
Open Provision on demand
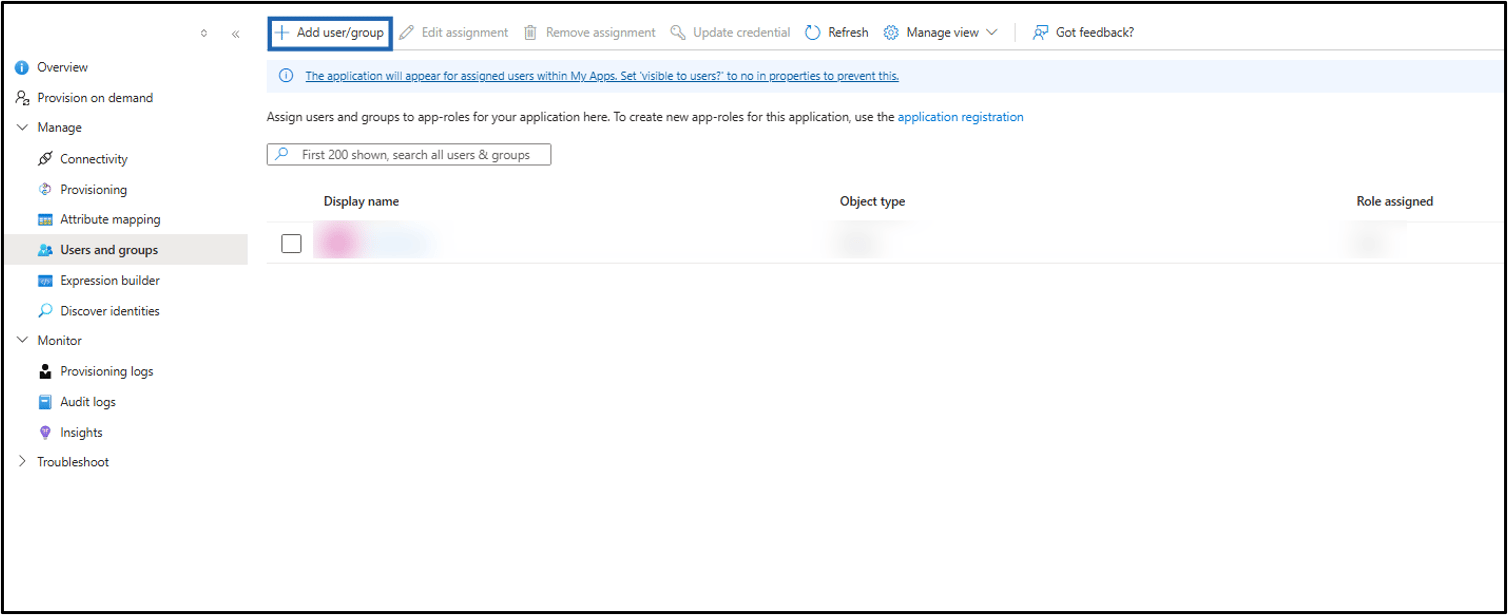tap(95, 98)
